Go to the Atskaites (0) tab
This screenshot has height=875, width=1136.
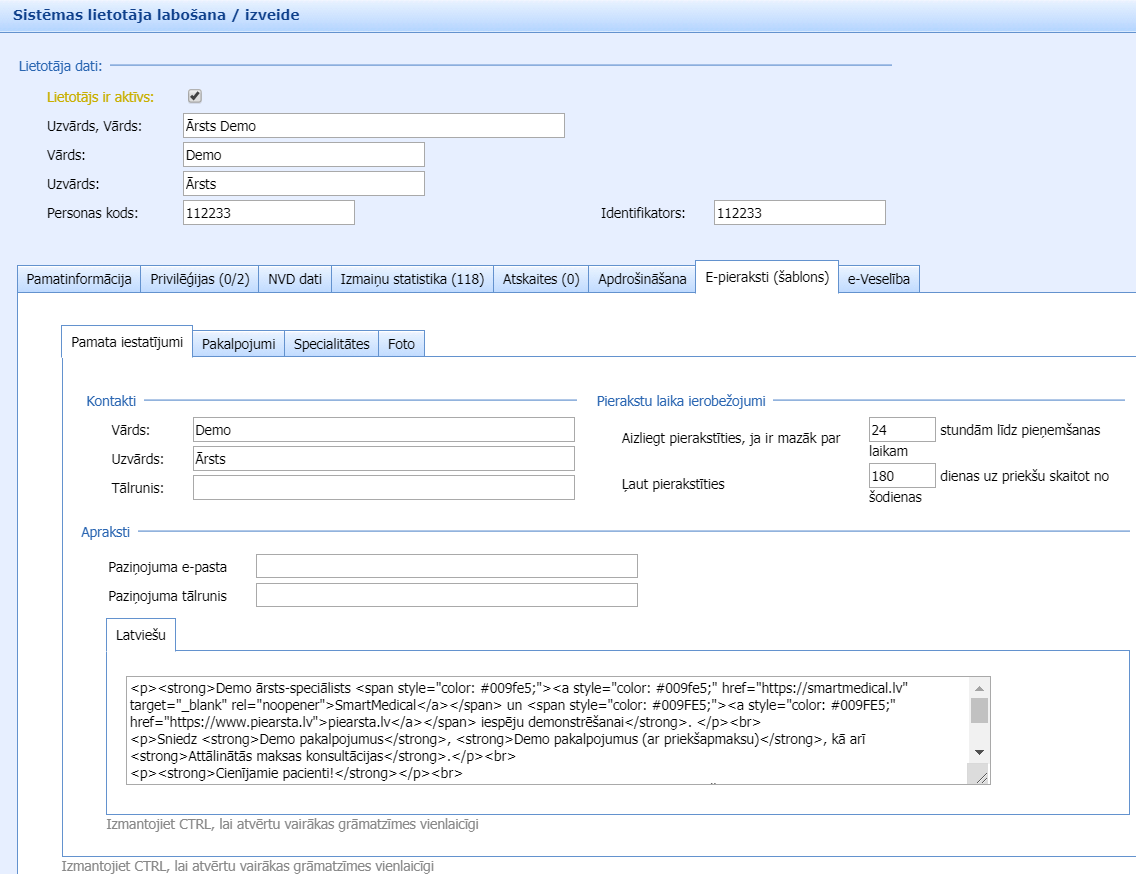tap(541, 279)
